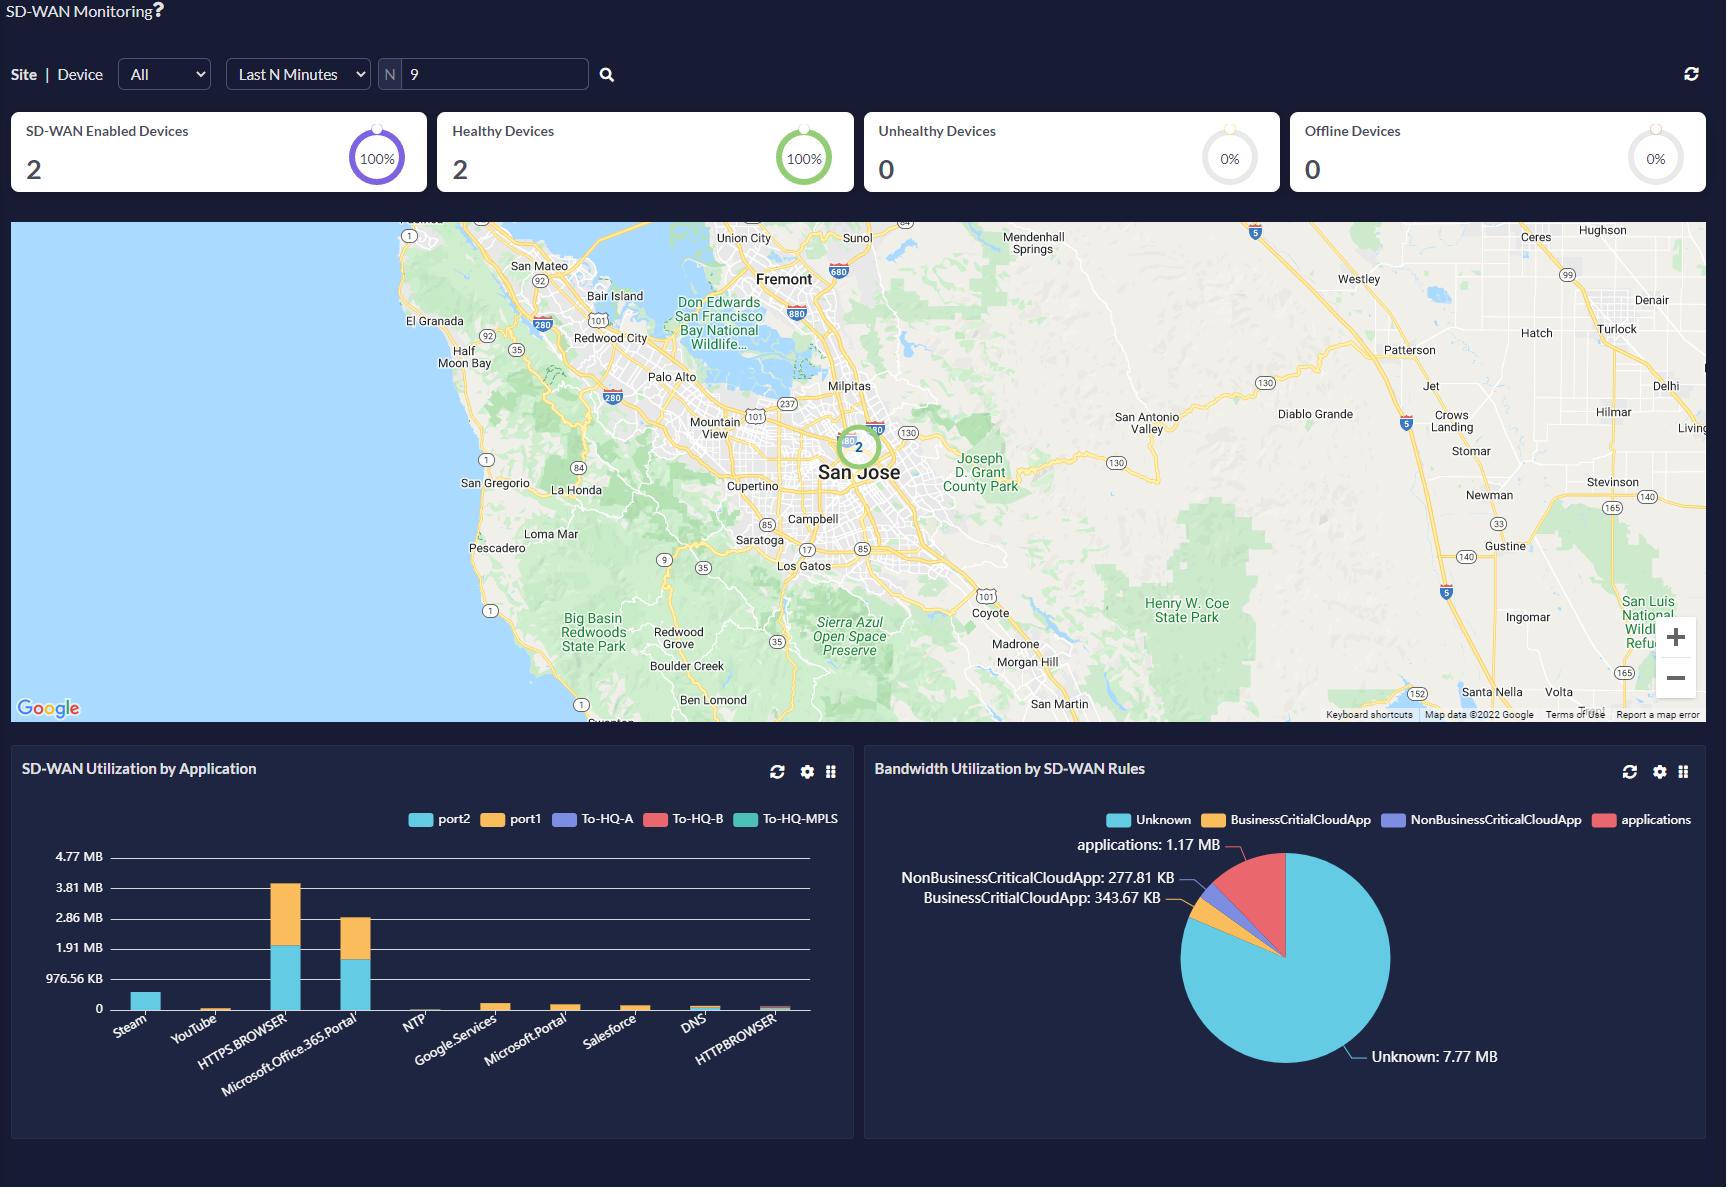
Task: Click the Microsoft.Office.365.Portal bar
Action: 355,964
